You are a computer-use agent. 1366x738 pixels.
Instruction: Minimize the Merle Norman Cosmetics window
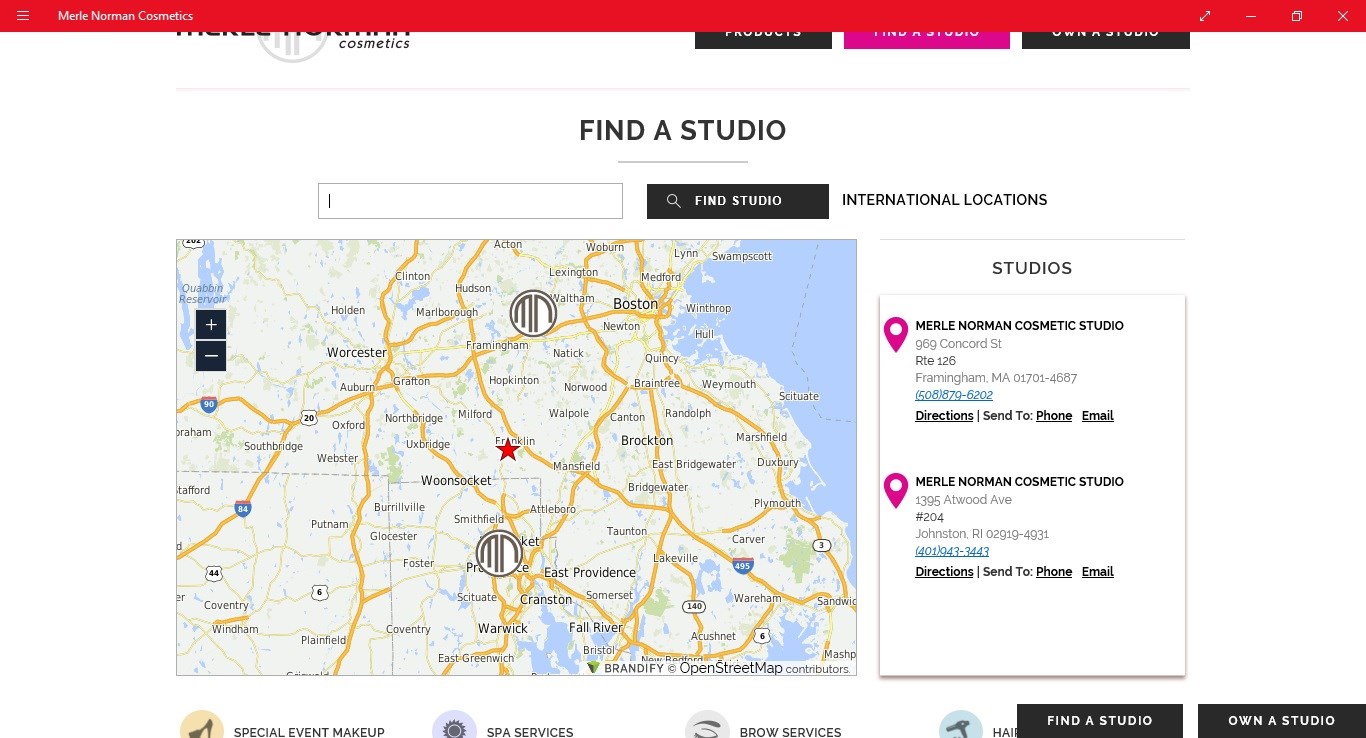point(1251,16)
